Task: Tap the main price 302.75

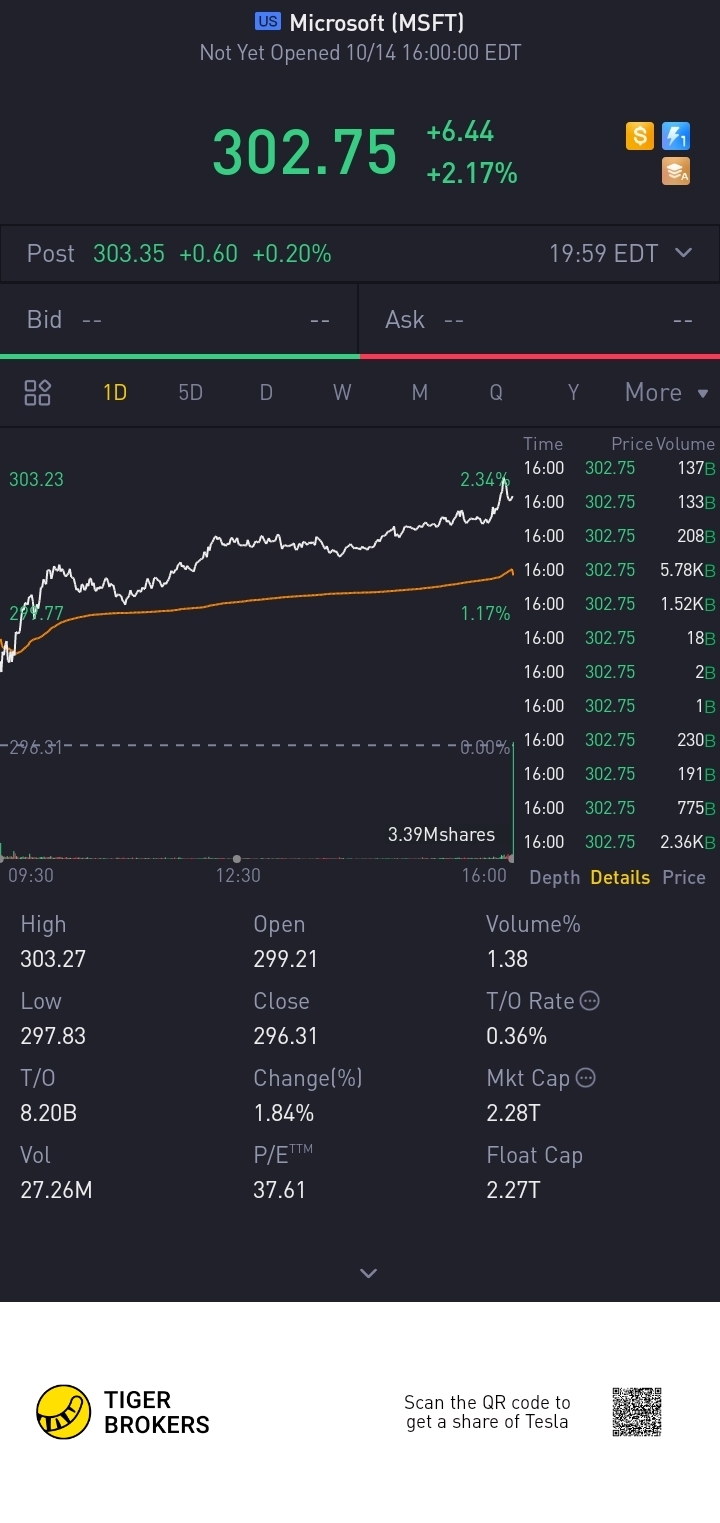Action: [305, 152]
